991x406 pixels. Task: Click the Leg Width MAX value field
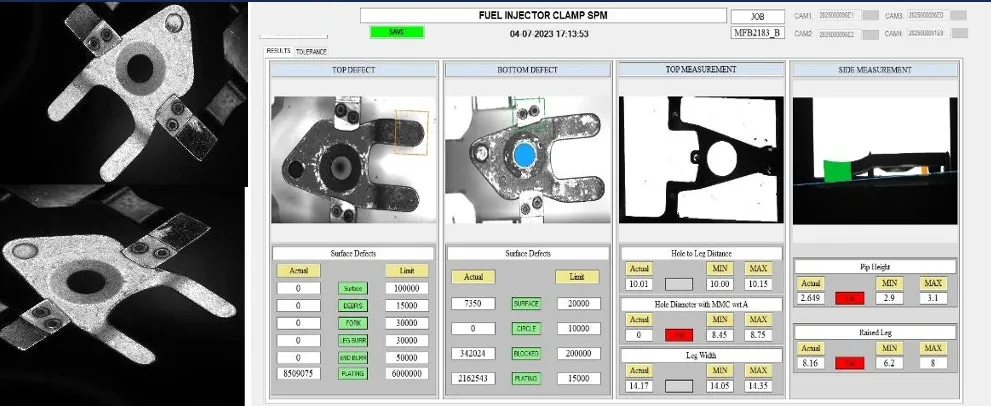click(x=758, y=384)
